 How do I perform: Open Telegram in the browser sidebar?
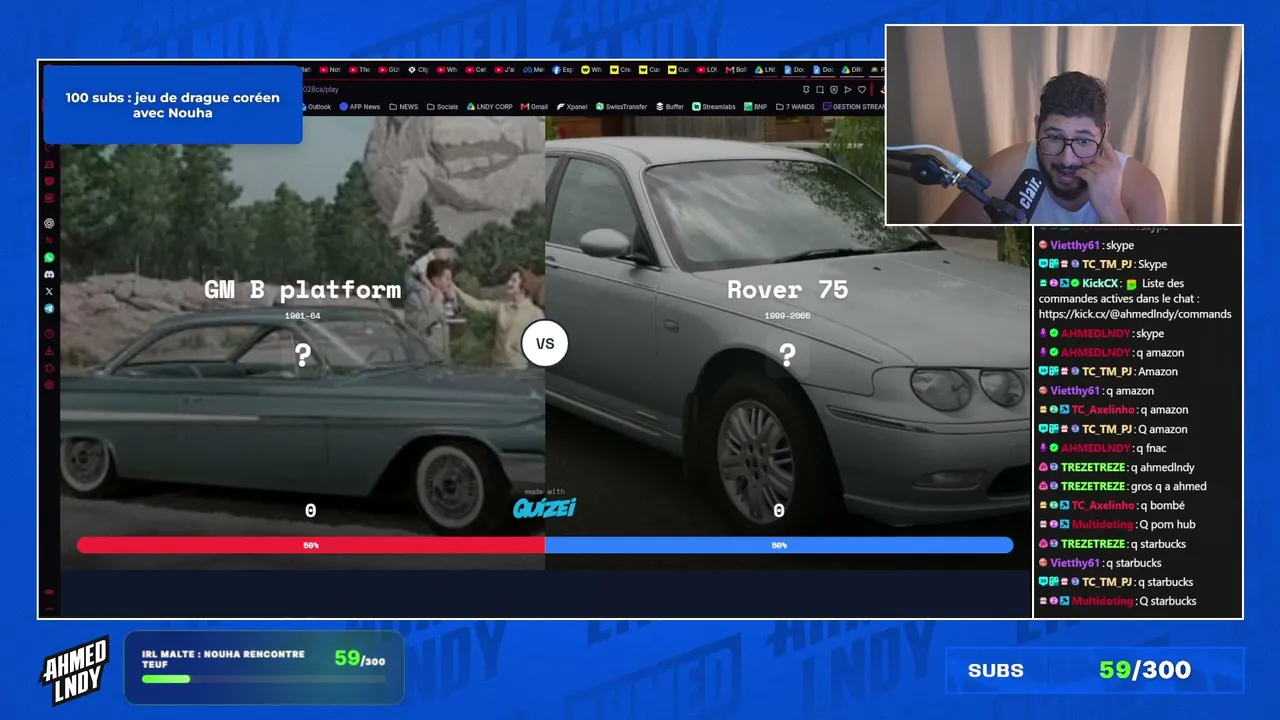pos(49,309)
